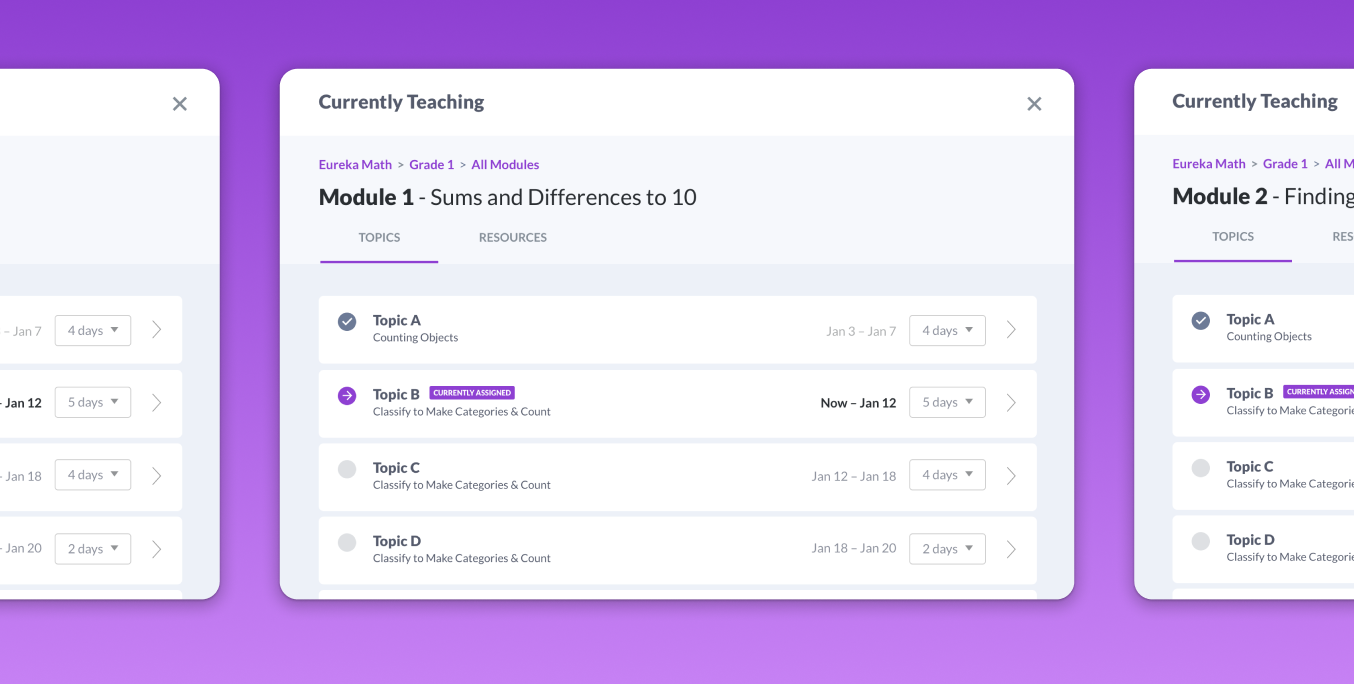Screen dimensions: 1354x684
Task: Open the All Modules breadcrumb link
Action: [505, 164]
